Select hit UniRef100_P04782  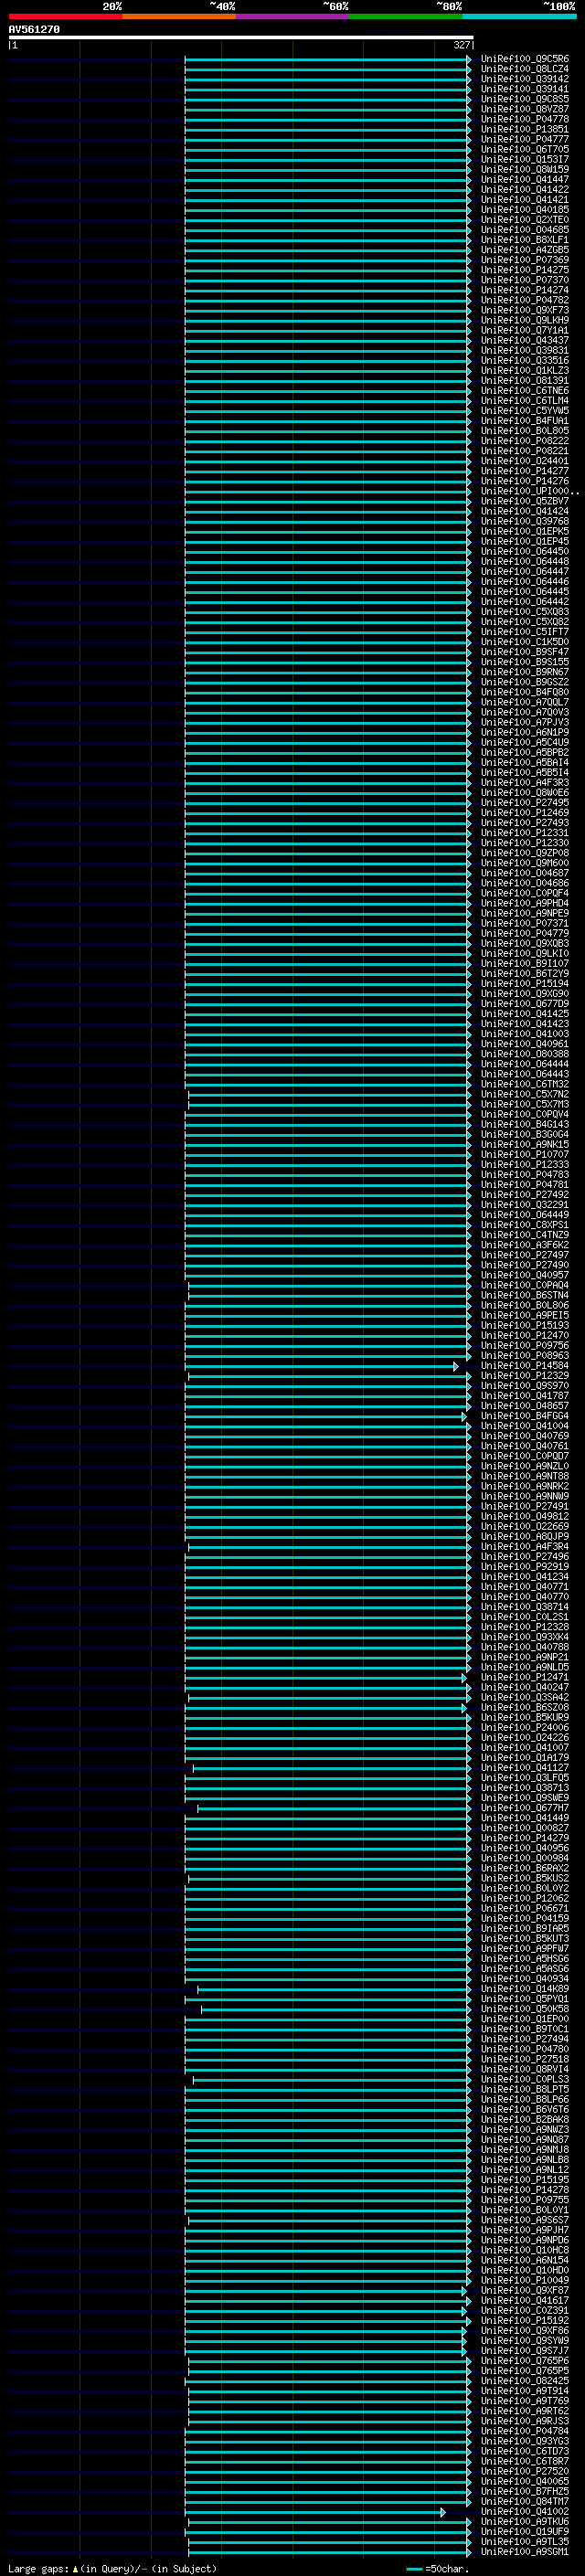(x=524, y=300)
